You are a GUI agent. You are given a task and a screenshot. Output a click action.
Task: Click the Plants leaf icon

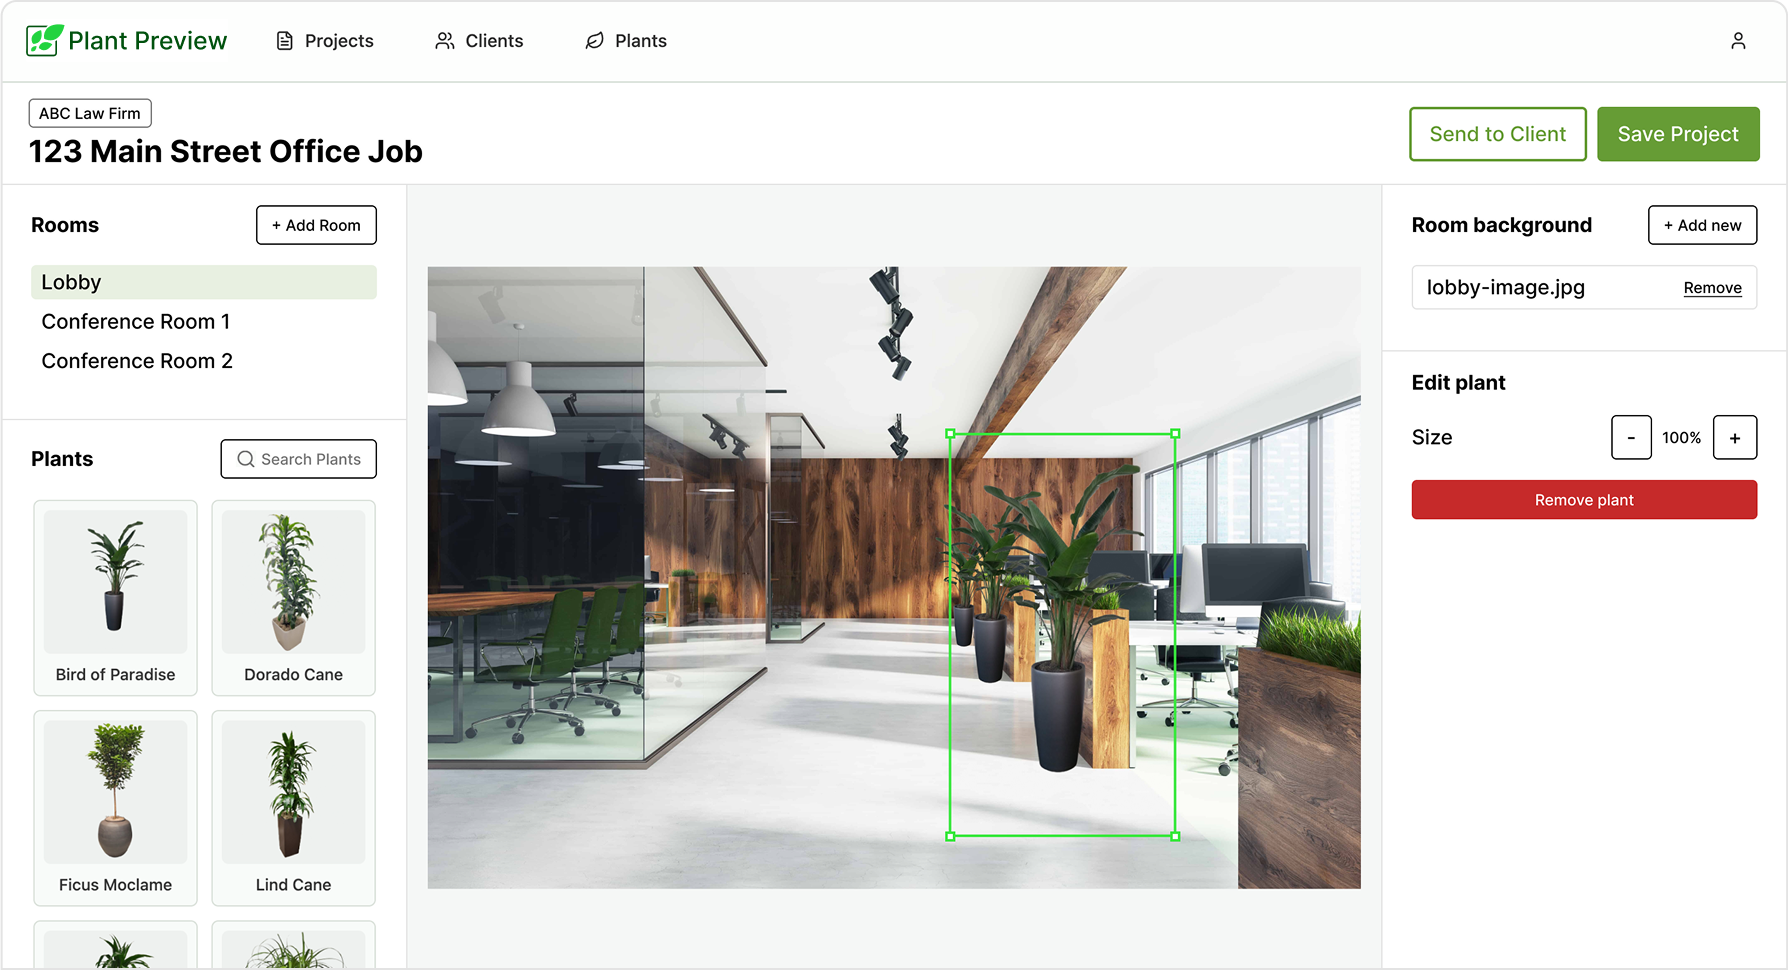(x=595, y=41)
